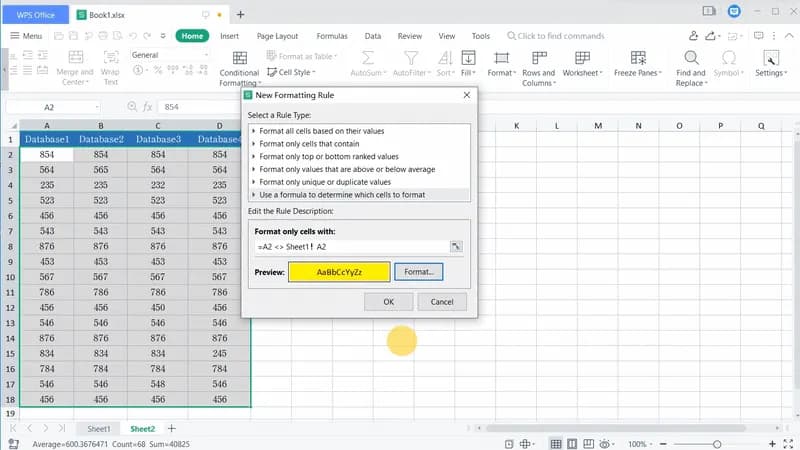The width and height of the screenshot is (800, 450).
Task: Select 'Use a formula to determine' rule
Action: 359,195
